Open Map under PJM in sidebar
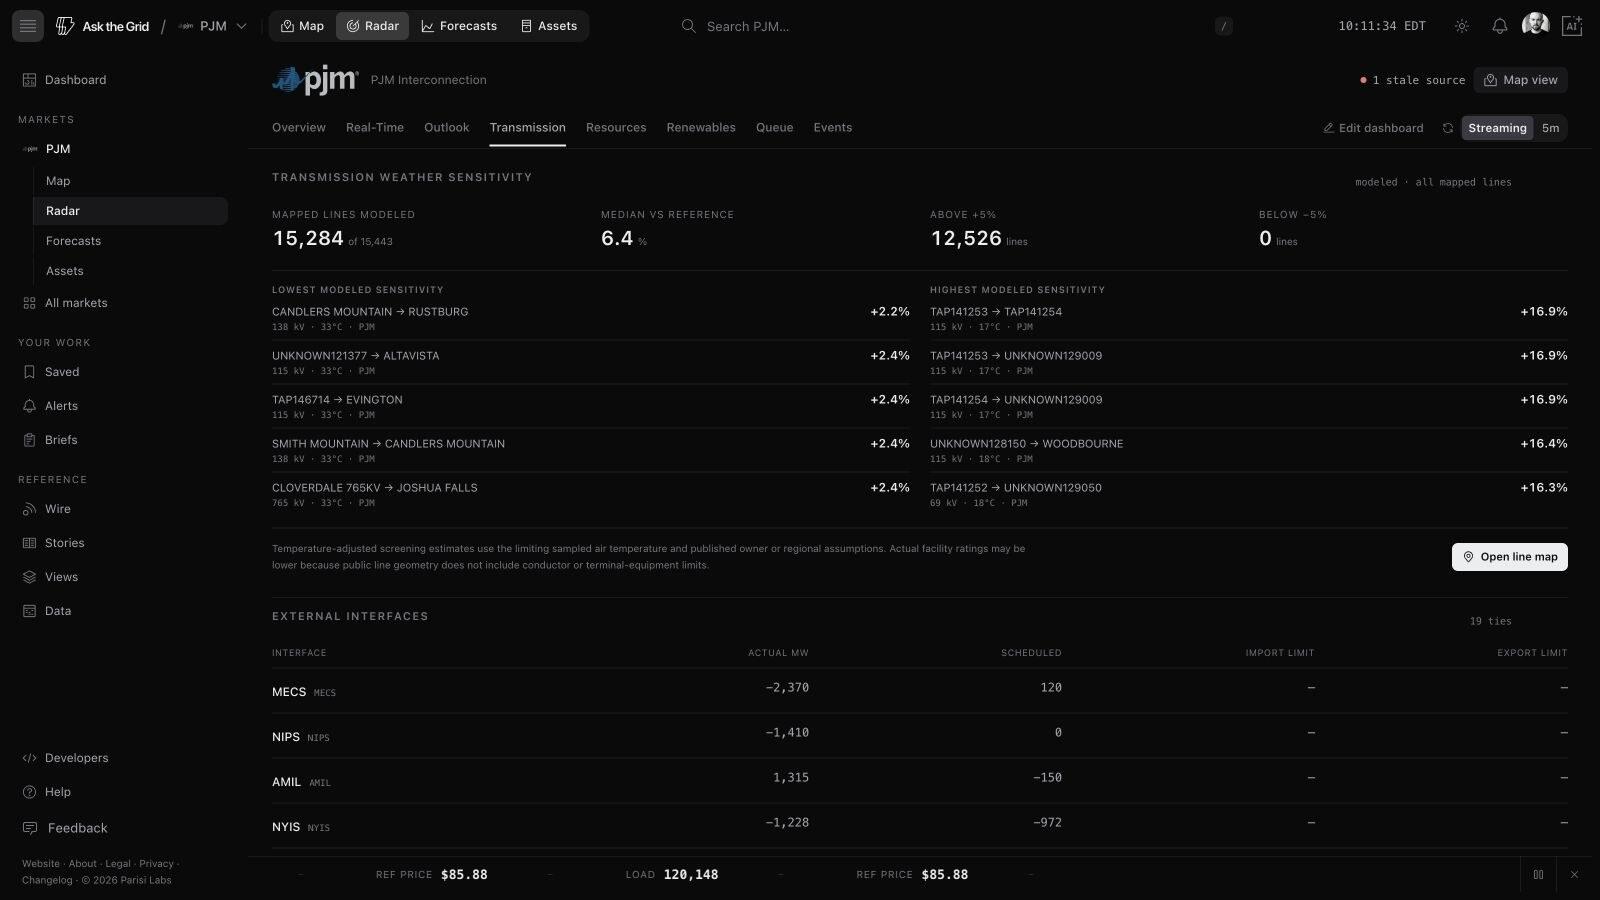This screenshot has width=1600, height=900. (130, 181)
